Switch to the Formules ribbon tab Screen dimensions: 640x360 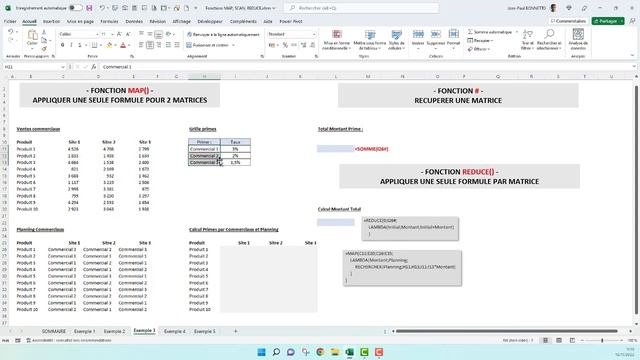tap(109, 21)
